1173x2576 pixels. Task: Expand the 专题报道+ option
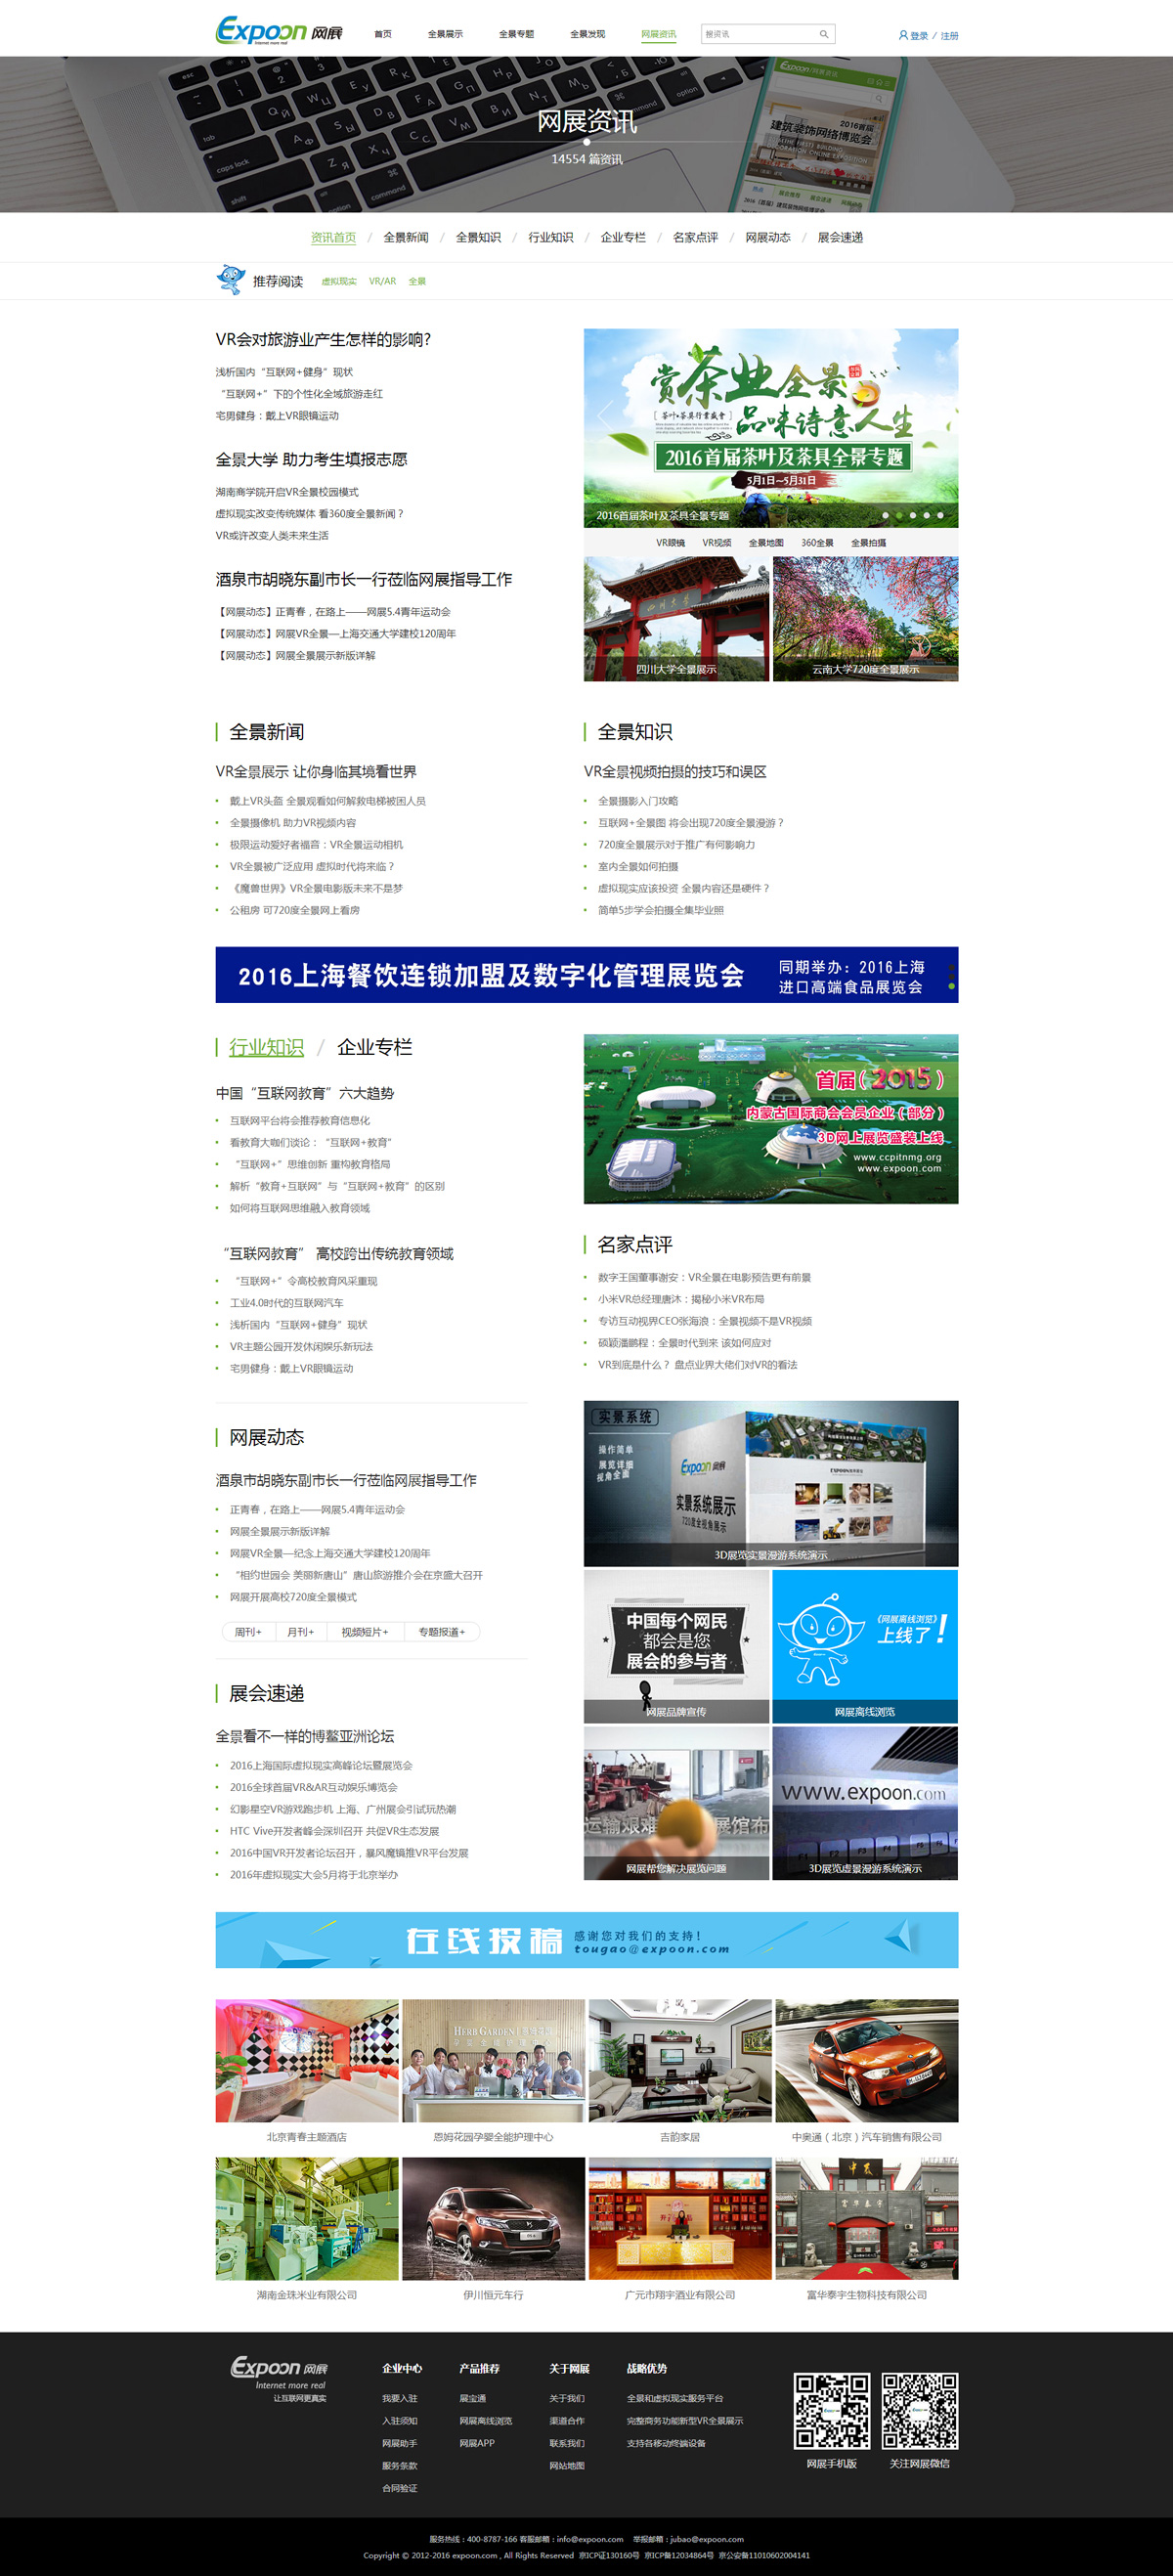tap(441, 1632)
